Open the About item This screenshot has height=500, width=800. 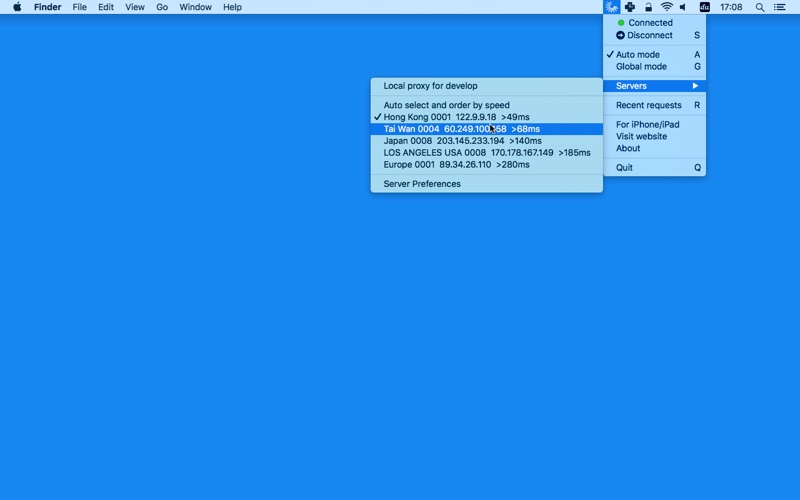tap(655, 148)
